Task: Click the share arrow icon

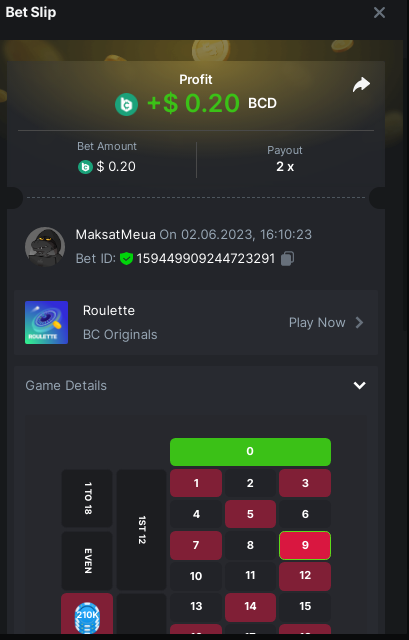Action: [361, 85]
